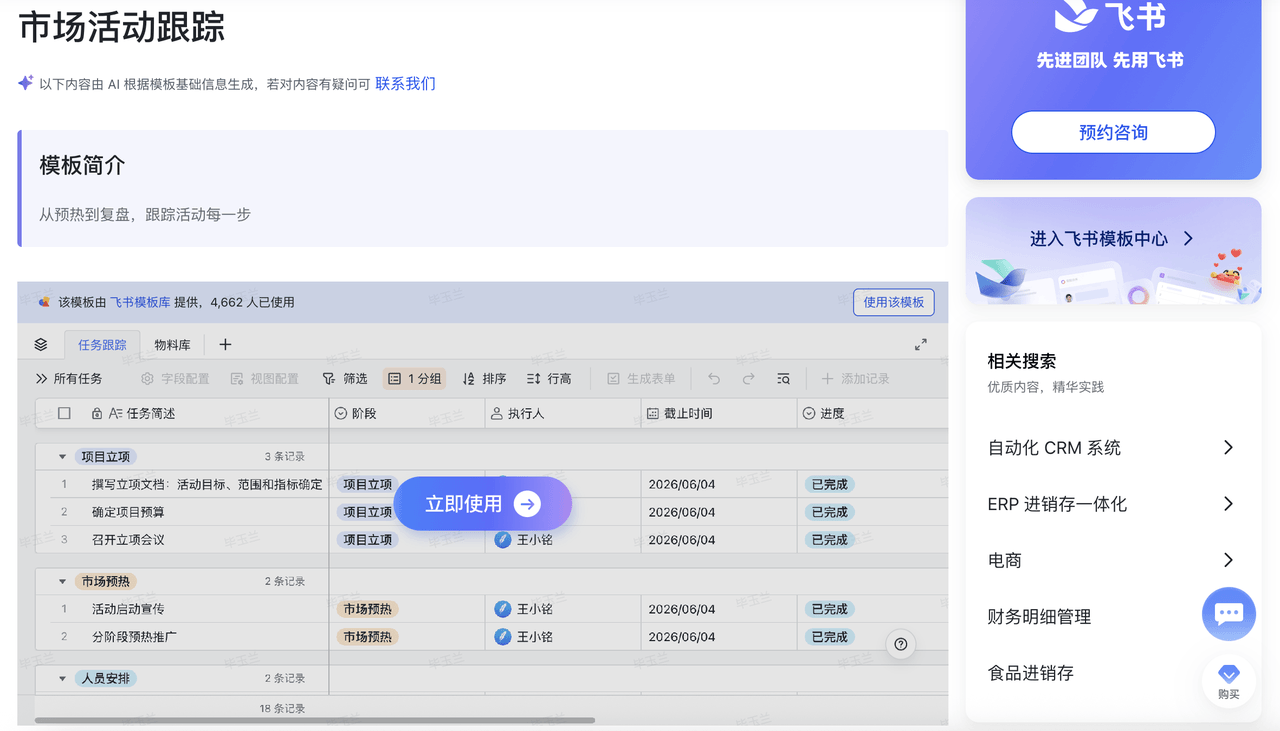Click the 联系我们 link
1280x731 pixels.
coord(405,84)
